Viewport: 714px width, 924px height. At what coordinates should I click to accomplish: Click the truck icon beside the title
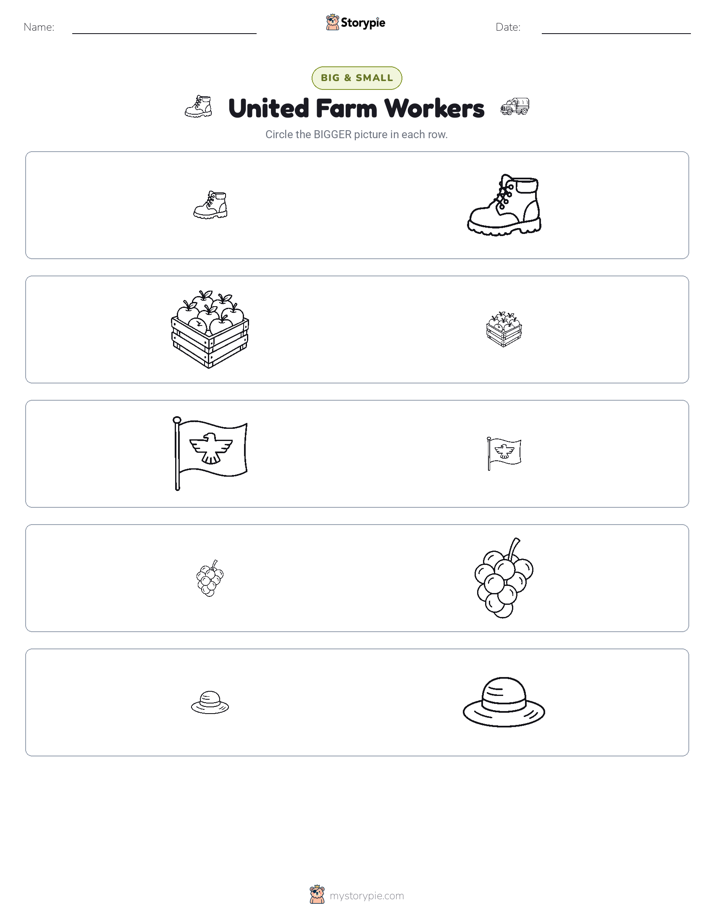[515, 107]
